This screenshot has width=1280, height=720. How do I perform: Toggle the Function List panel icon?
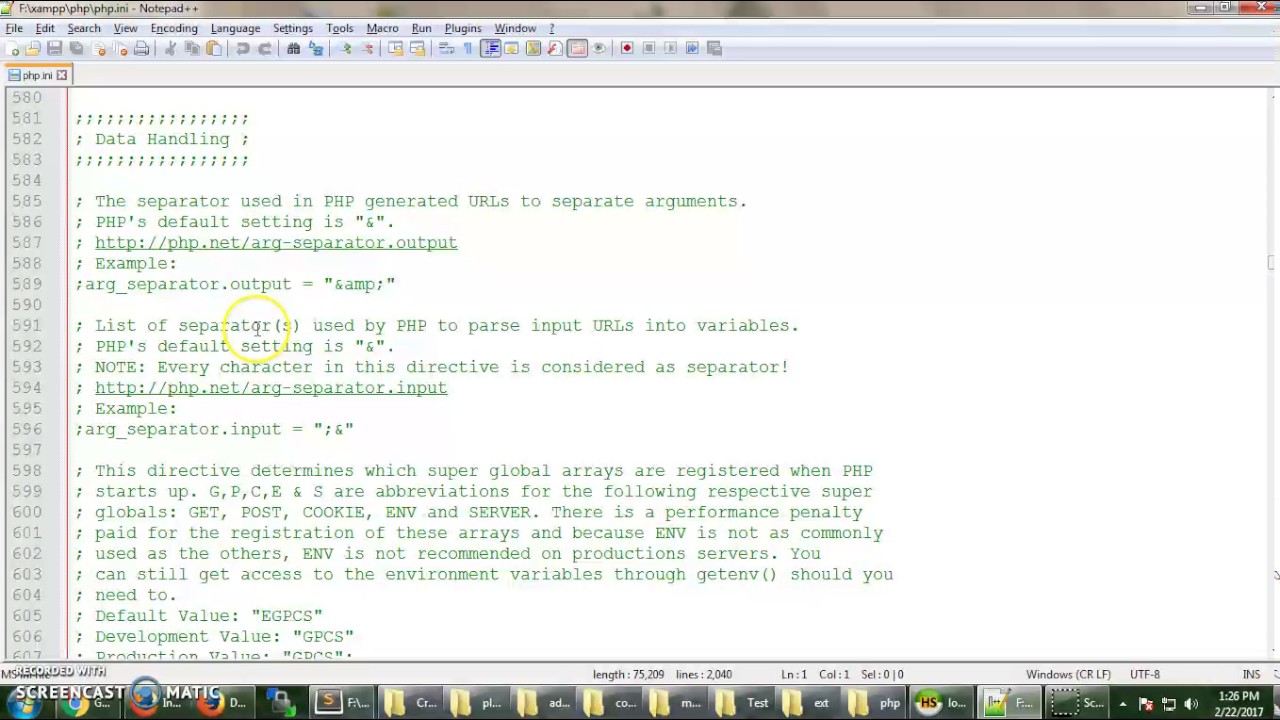pos(555,48)
